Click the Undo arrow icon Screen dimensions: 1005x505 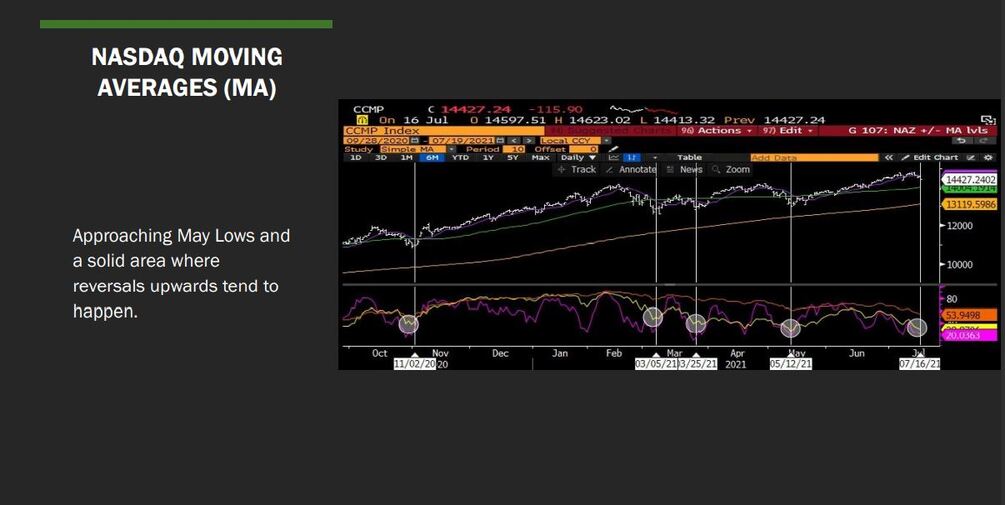pos(962,140)
